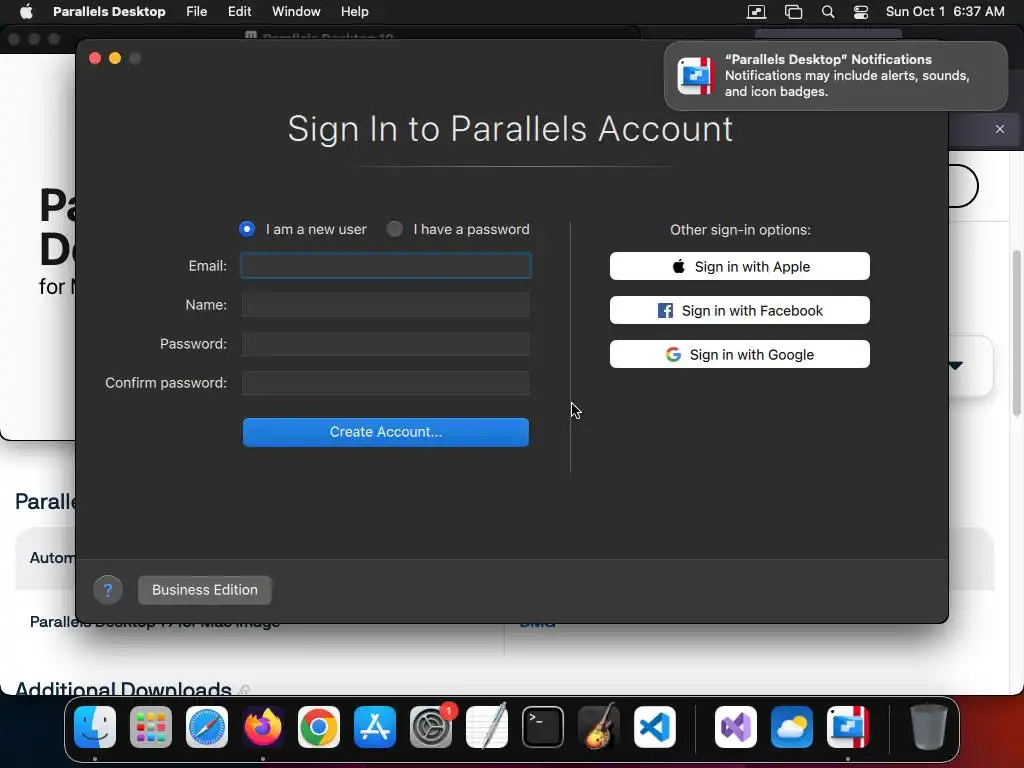The height and width of the screenshot is (768, 1024).
Task: Minimize the sign-in window with the yellow button
Action: [115, 58]
